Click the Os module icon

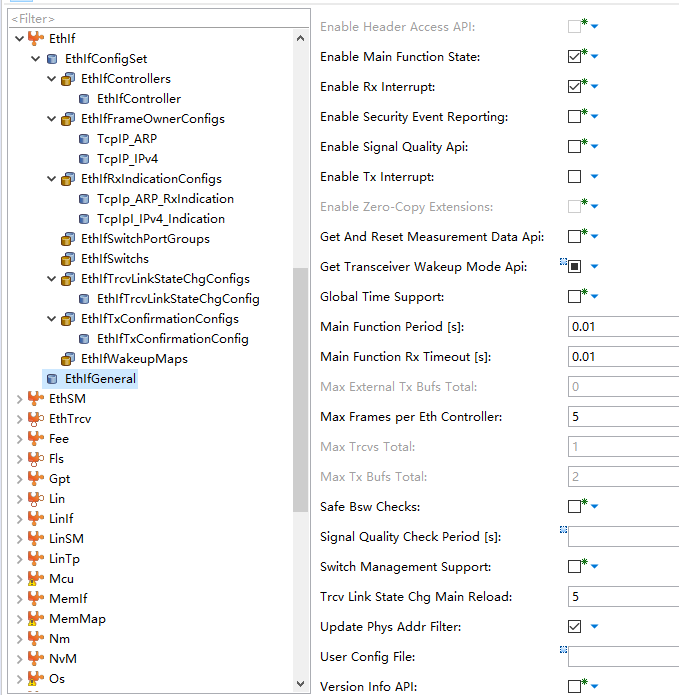36,678
